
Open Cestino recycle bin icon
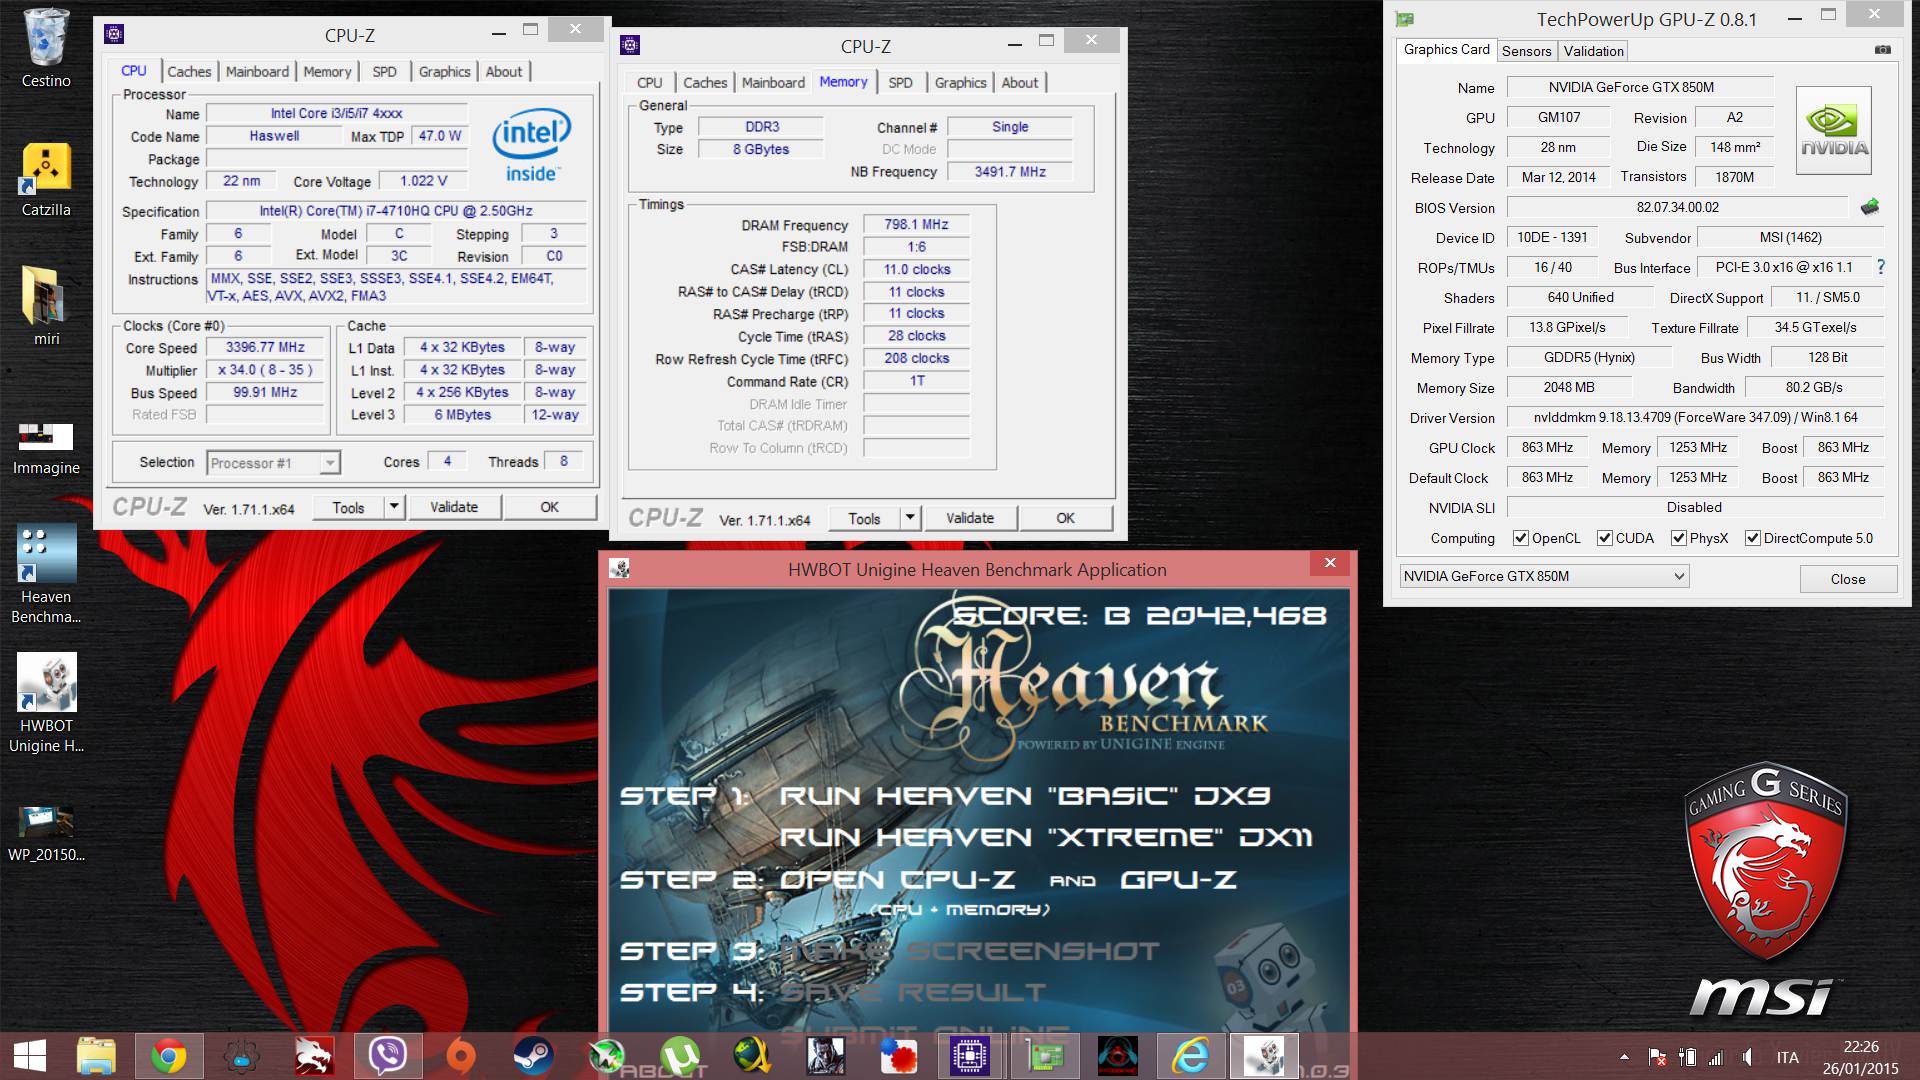[46, 48]
